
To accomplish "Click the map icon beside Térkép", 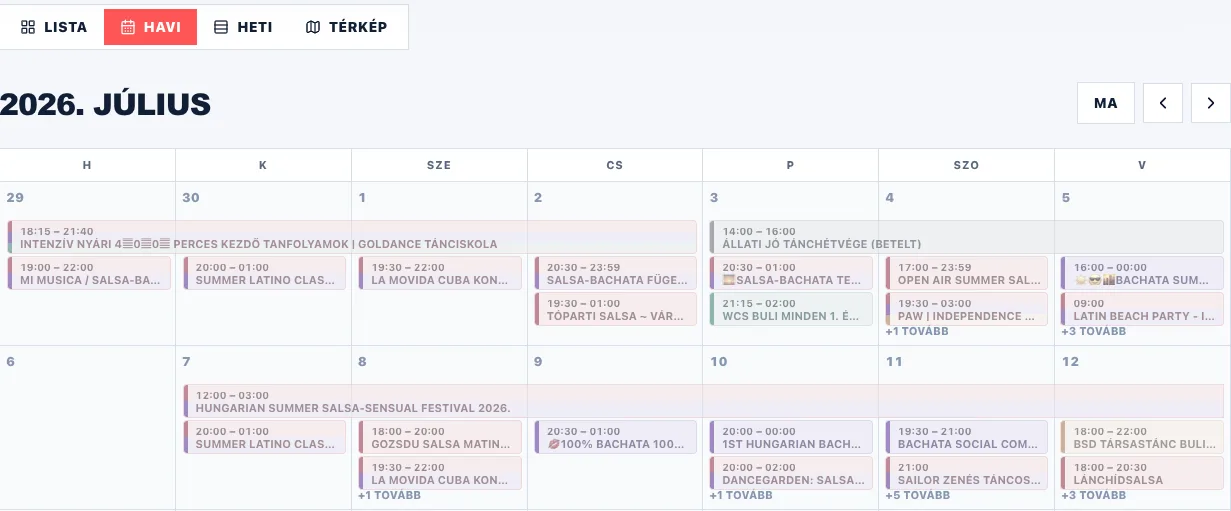I will point(313,27).
